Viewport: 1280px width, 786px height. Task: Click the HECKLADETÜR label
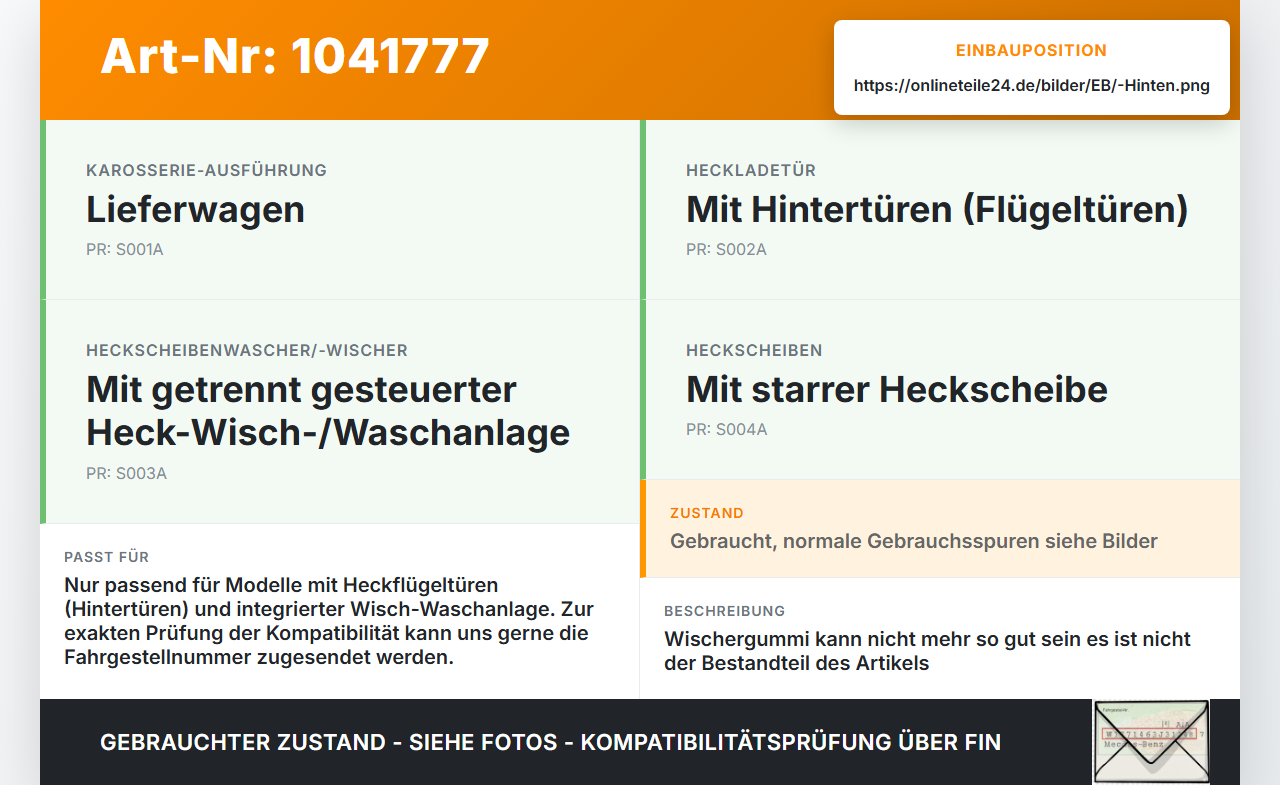[x=751, y=170]
